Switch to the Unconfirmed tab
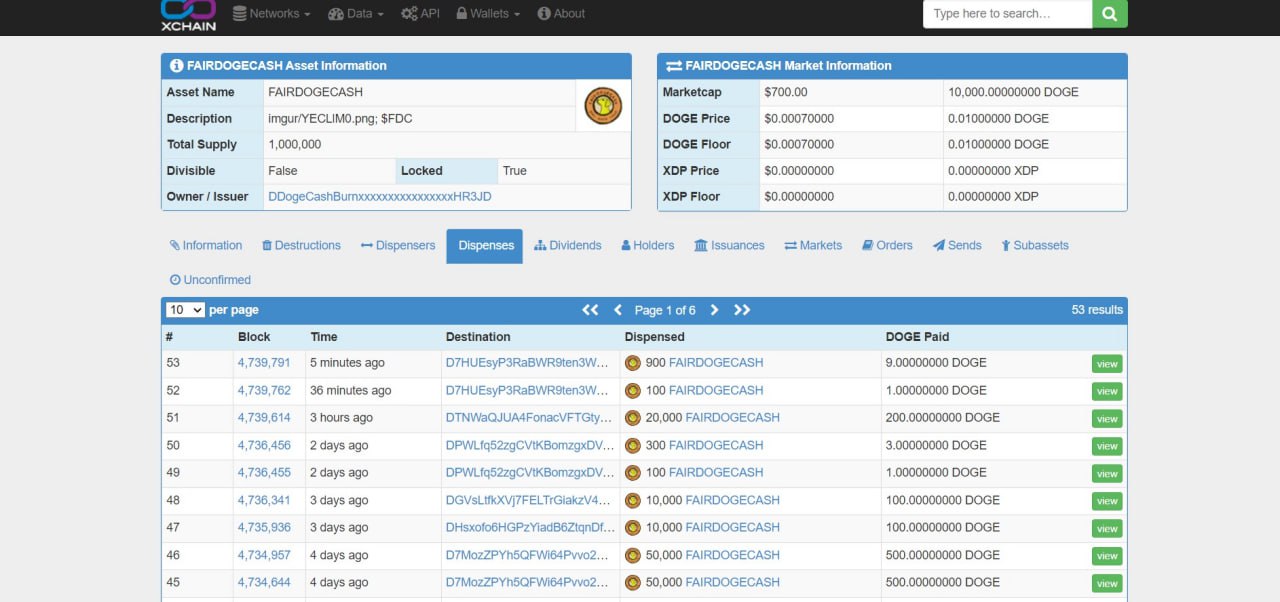The image size is (1280, 602). [x=211, y=280]
